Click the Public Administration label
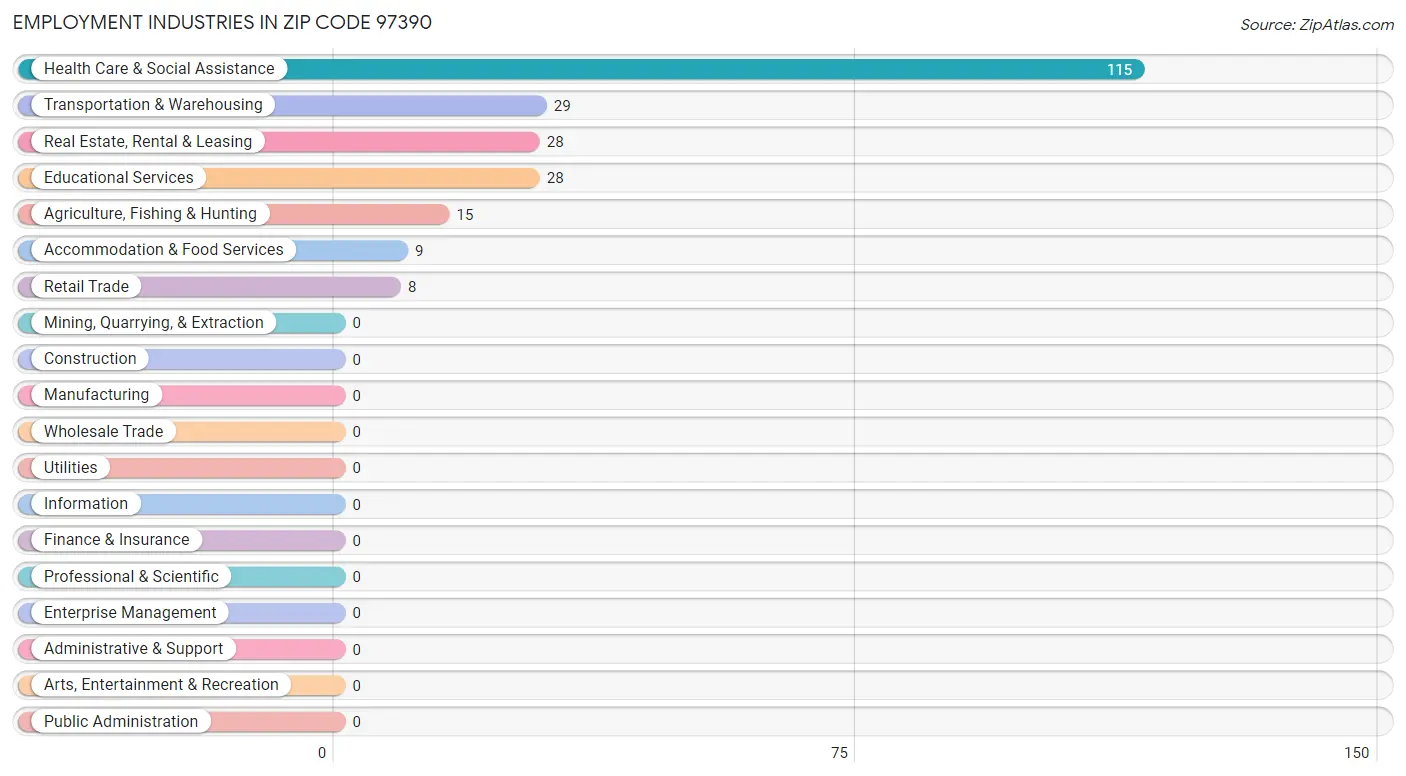 121,722
